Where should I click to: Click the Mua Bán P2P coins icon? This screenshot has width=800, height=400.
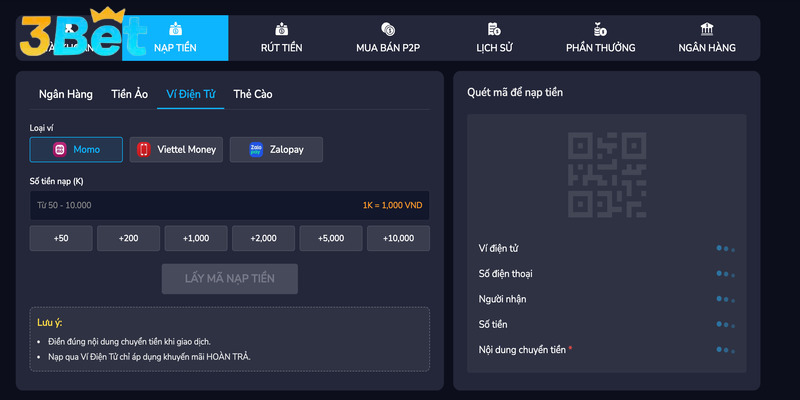[x=388, y=29]
